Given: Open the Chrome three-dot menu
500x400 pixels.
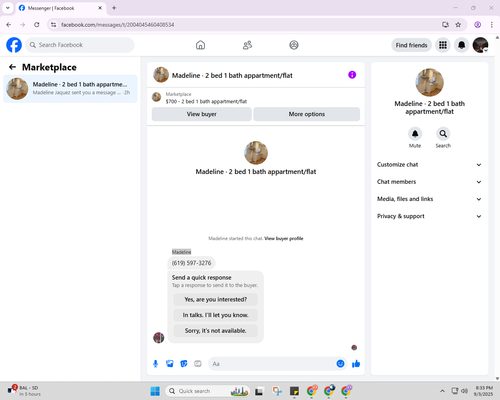Looking at the screenshot, I should click(492, 25).
